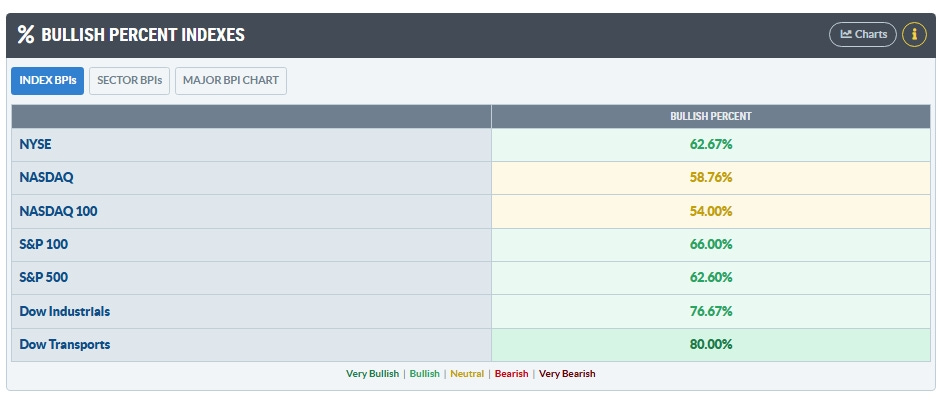Viewport: 942px width, 405px height.
Task: Click the Very Bullish legend label
Action: tap(372, 374)
